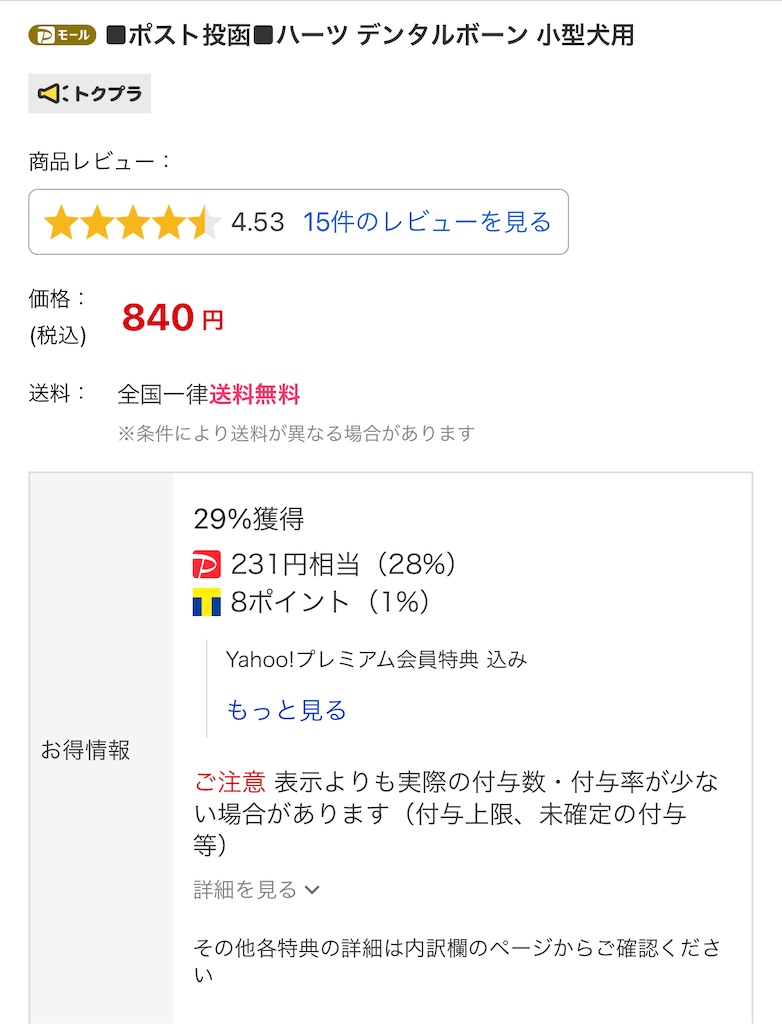Click the gold star rating icons
The width and height of the screenshot is (782, 1024).
click(132, 222)
